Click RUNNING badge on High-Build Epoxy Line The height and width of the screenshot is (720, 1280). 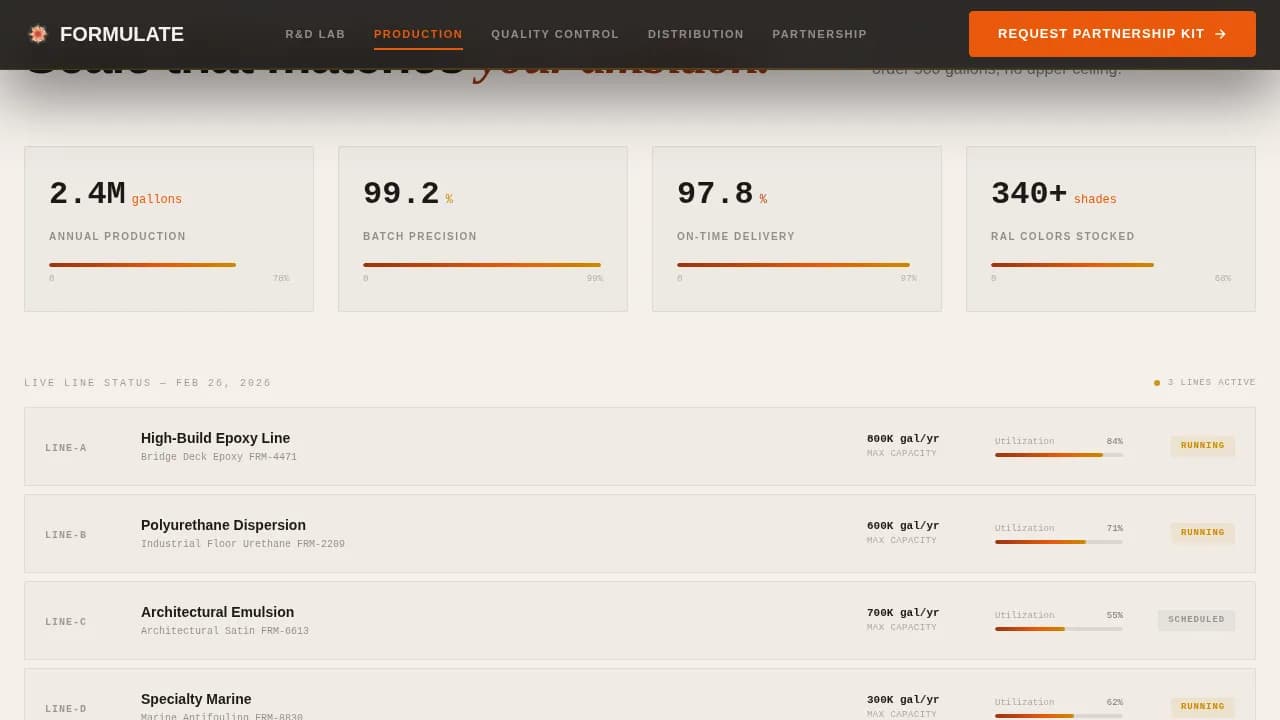(x=1202, y=446)
